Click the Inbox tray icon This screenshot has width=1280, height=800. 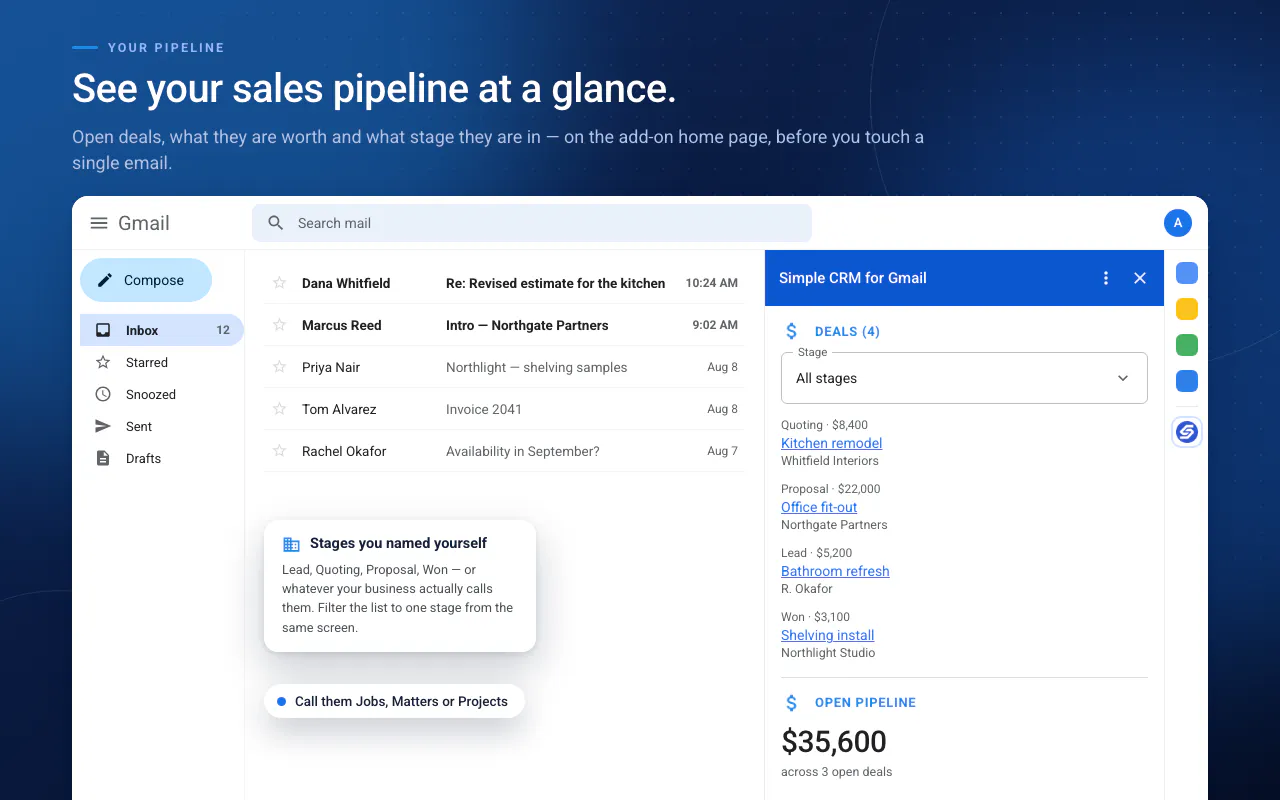pos(103,330)
